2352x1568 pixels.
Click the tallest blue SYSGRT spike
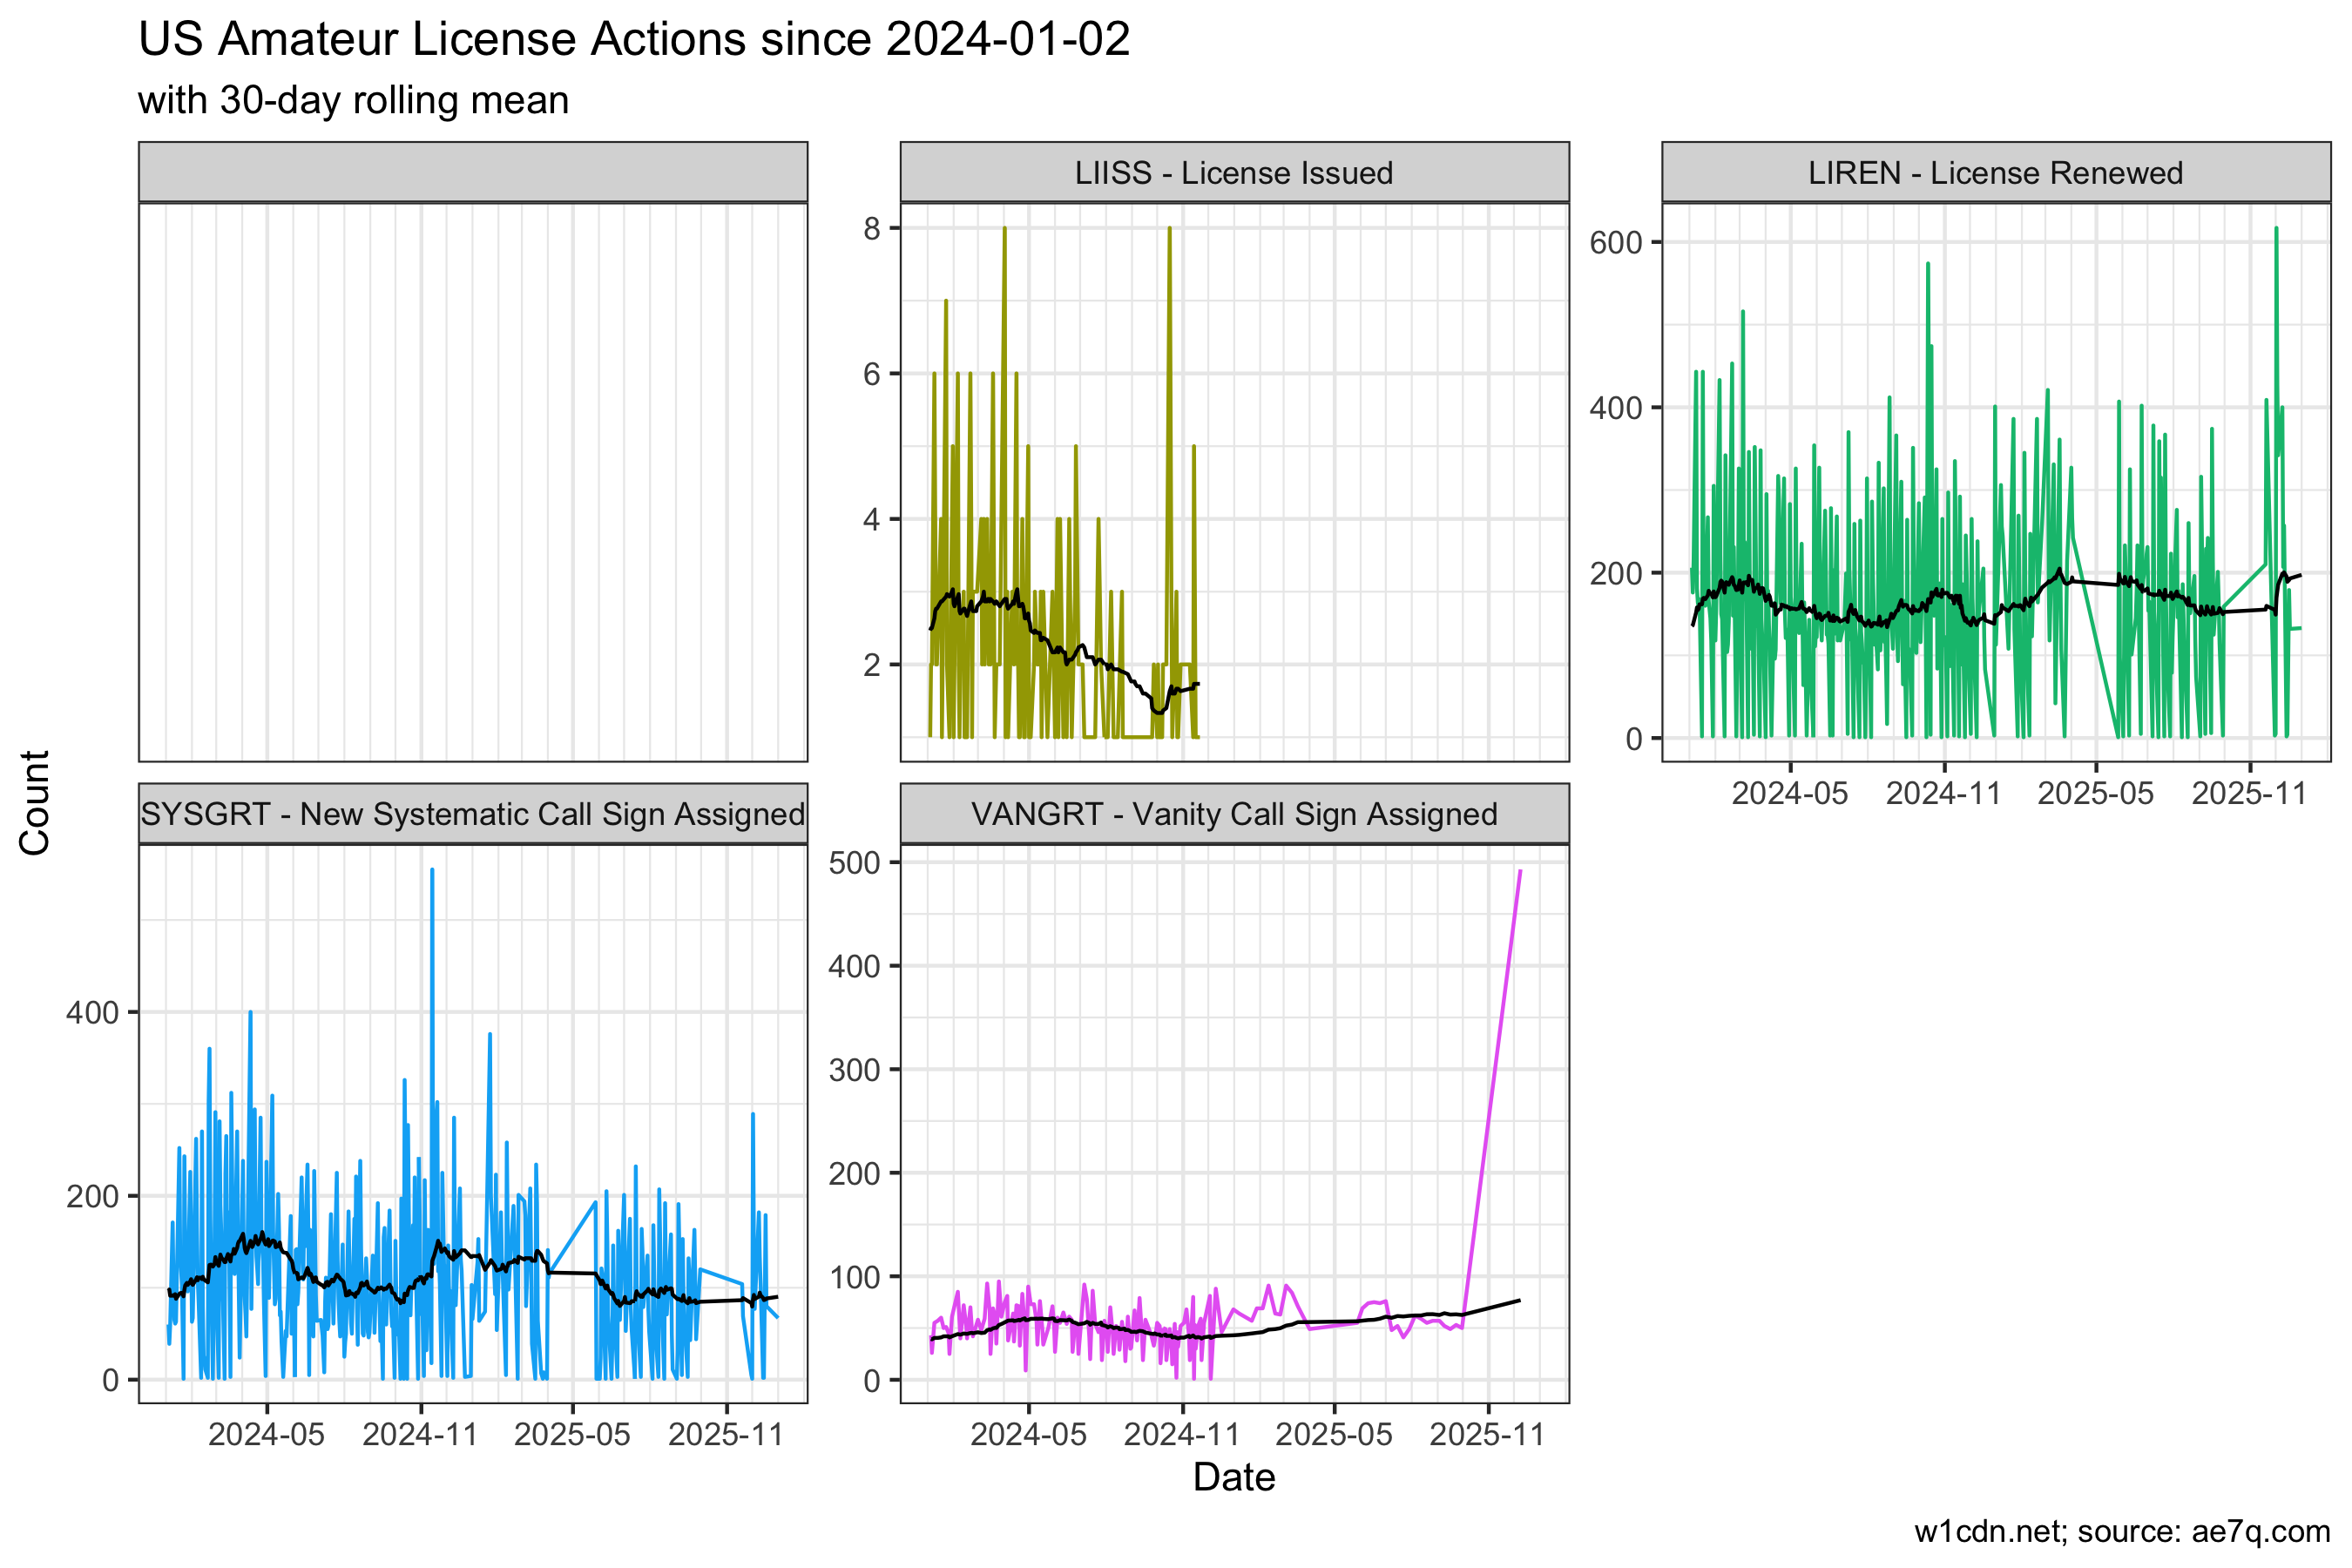432,870
